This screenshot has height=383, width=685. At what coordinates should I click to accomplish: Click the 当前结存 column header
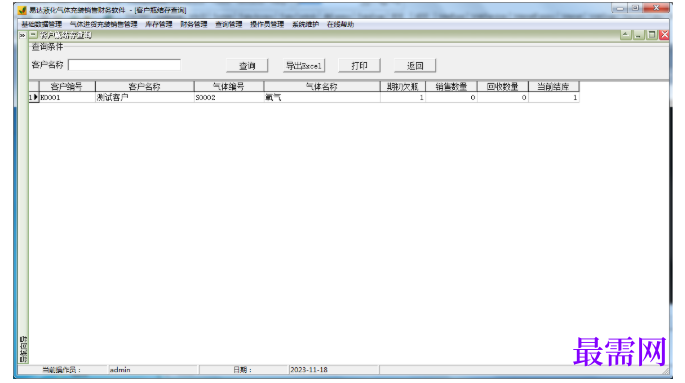[554, 86]
